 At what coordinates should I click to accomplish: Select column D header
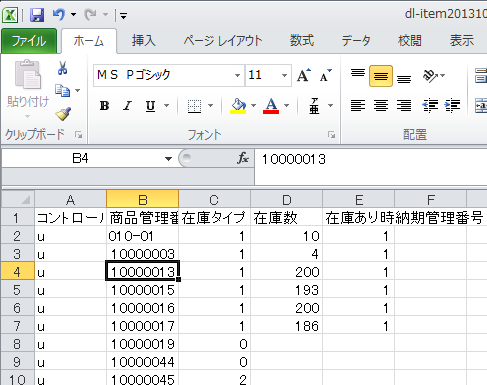click(x=286, y=199)
